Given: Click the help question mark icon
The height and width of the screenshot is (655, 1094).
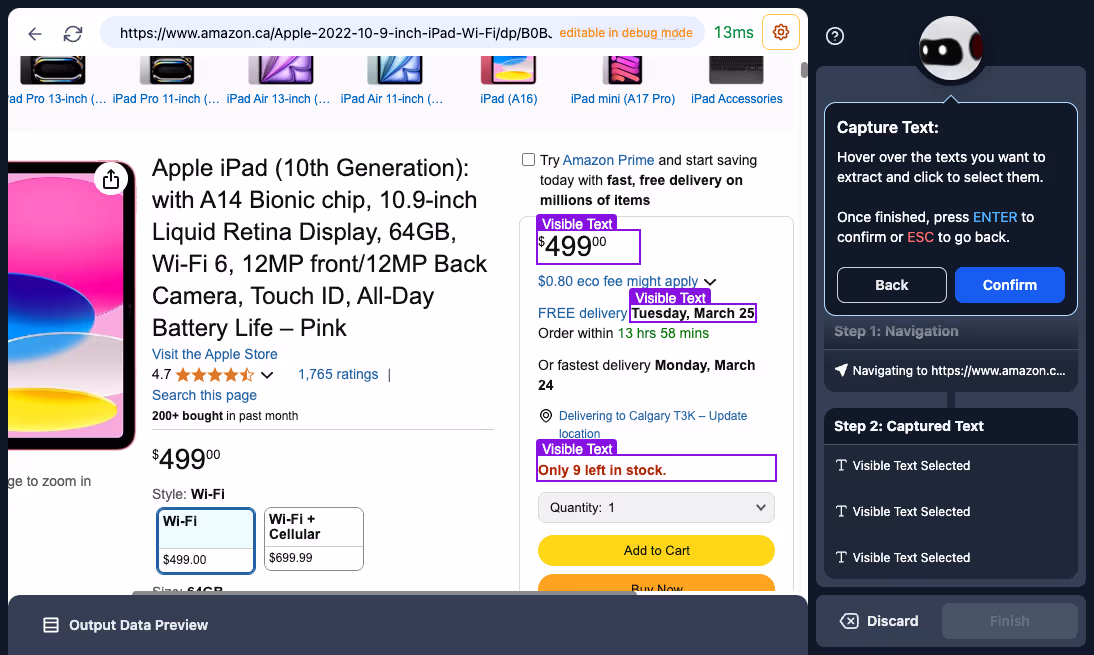Looking at the screenshot, I should coord(835,36).
